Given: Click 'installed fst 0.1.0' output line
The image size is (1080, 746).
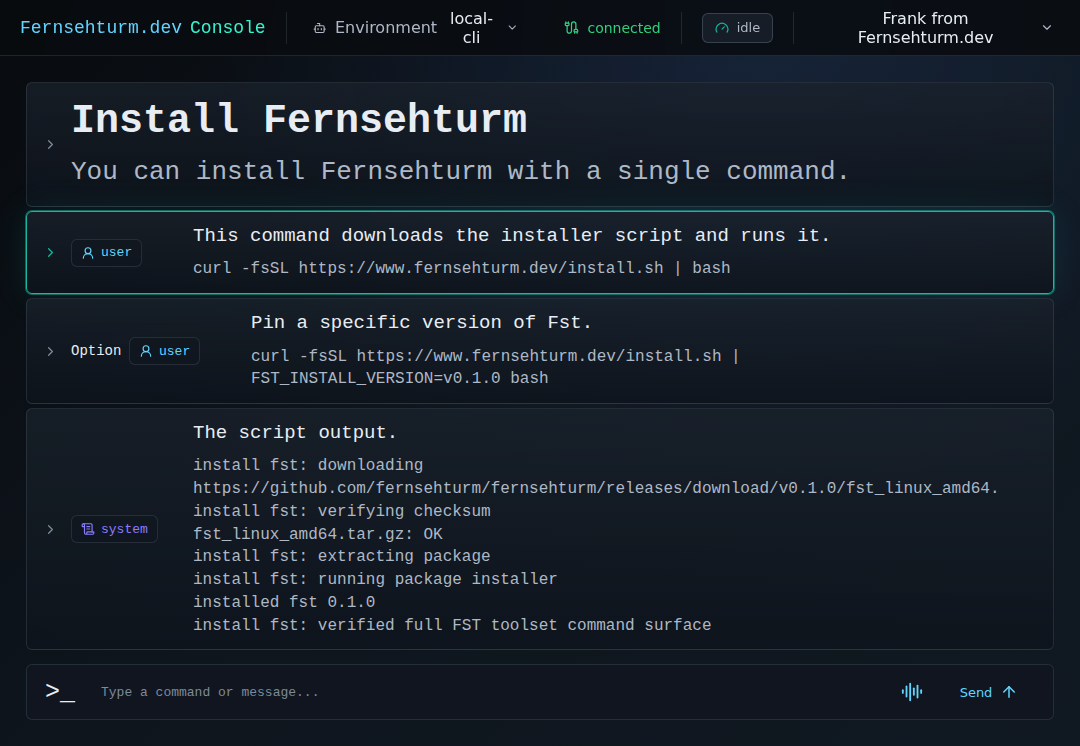Looking at the screenshot, I should point(284,602).
